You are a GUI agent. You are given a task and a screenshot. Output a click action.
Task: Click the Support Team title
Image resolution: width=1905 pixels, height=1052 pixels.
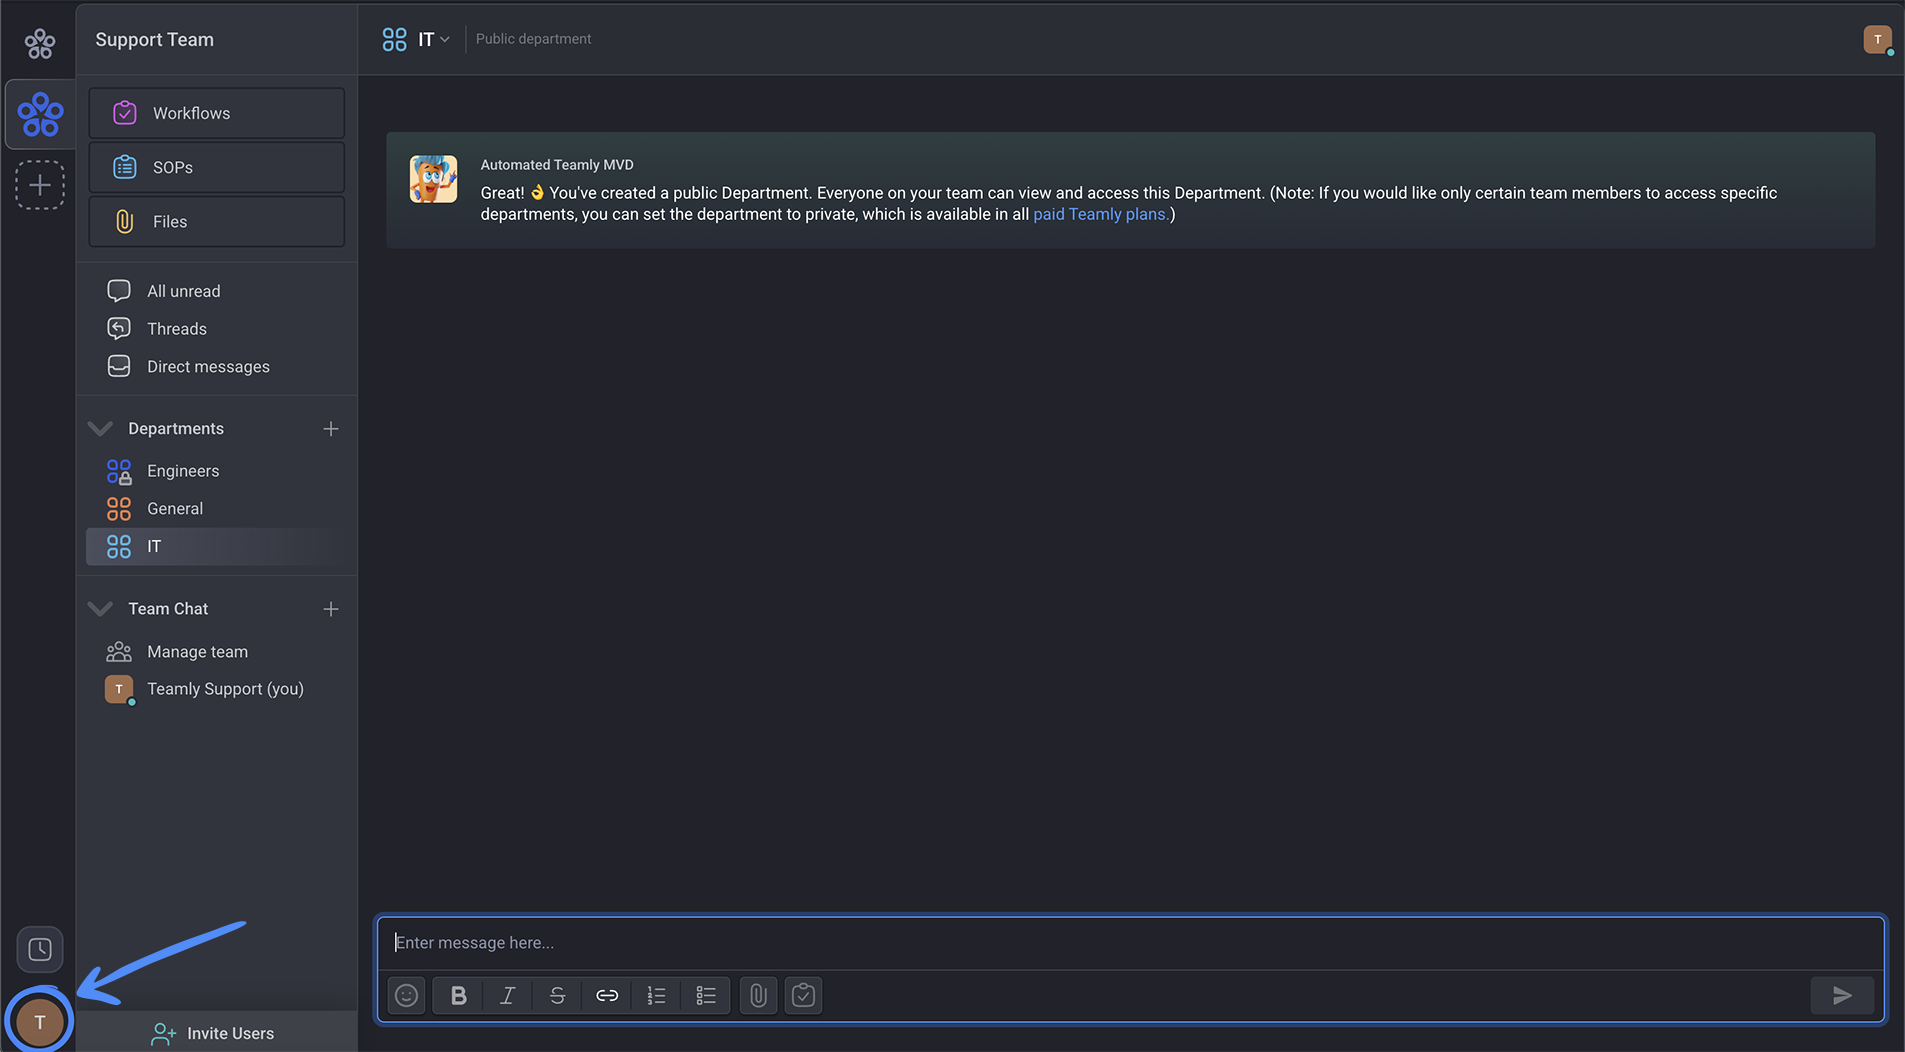[154, 39]
